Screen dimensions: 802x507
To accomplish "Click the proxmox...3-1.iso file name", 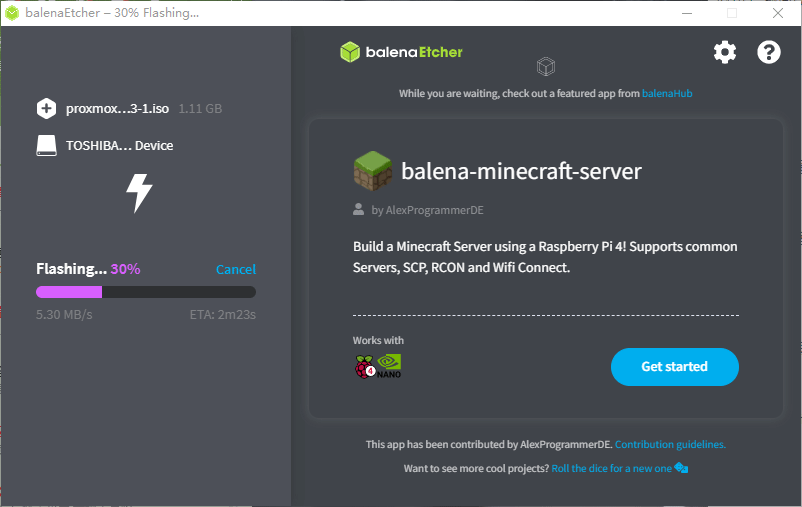I will point(117,108).
